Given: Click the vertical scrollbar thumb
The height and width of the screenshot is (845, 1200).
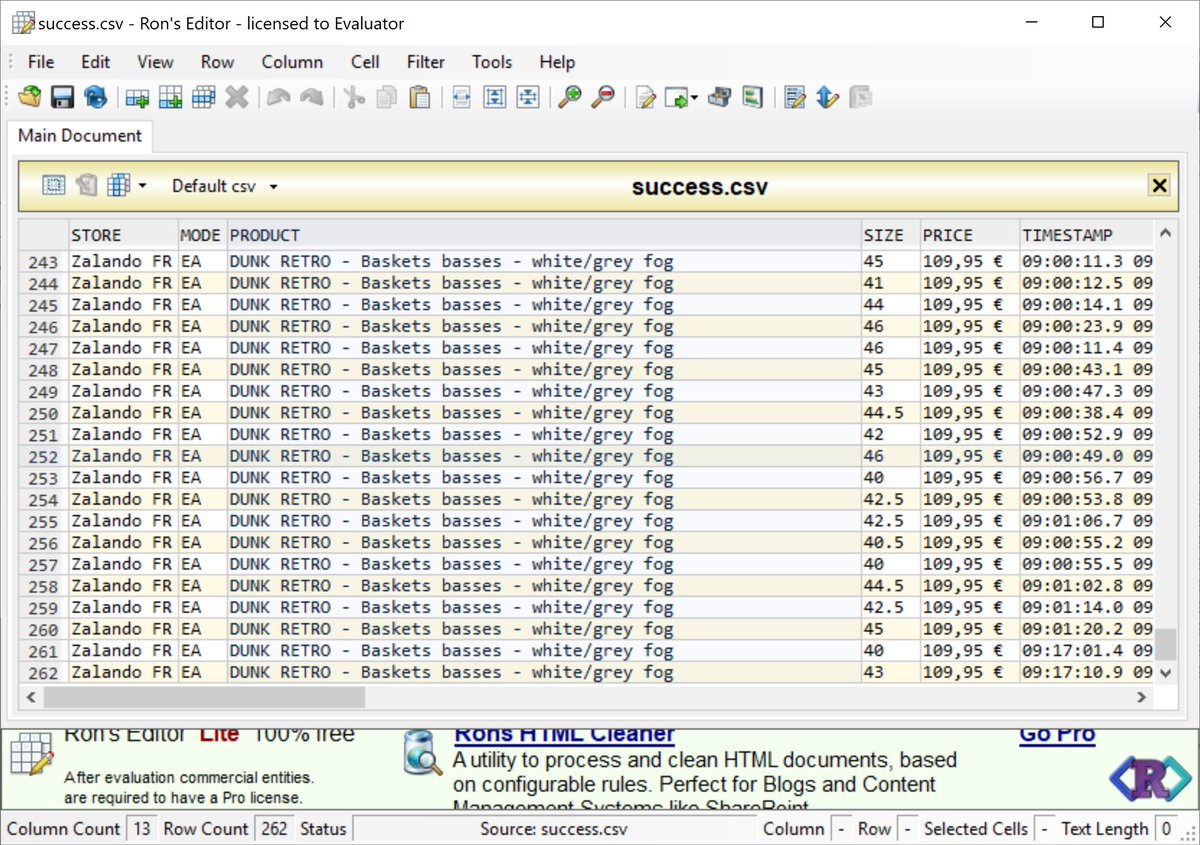Looking at the screenshot, I should (1164, 643).
